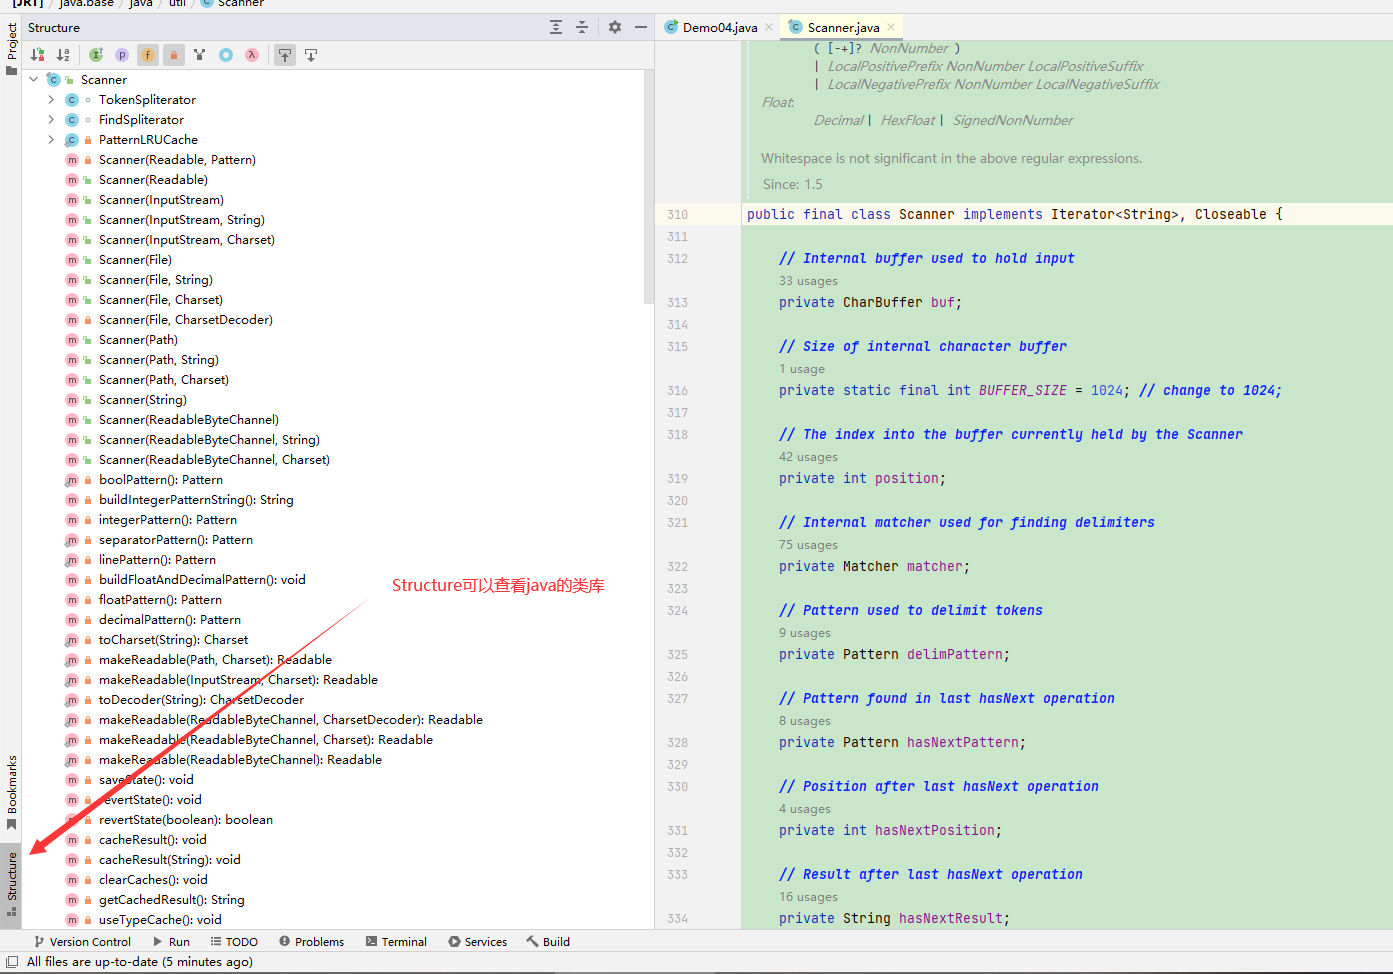Open the Services tool window

click(x=477, y=941)
